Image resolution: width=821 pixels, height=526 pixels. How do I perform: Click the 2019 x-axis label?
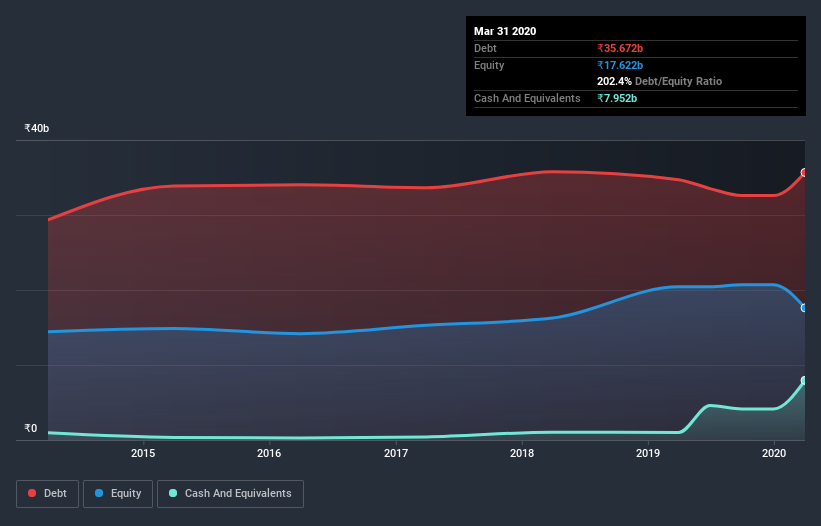[x=648, y=453]
